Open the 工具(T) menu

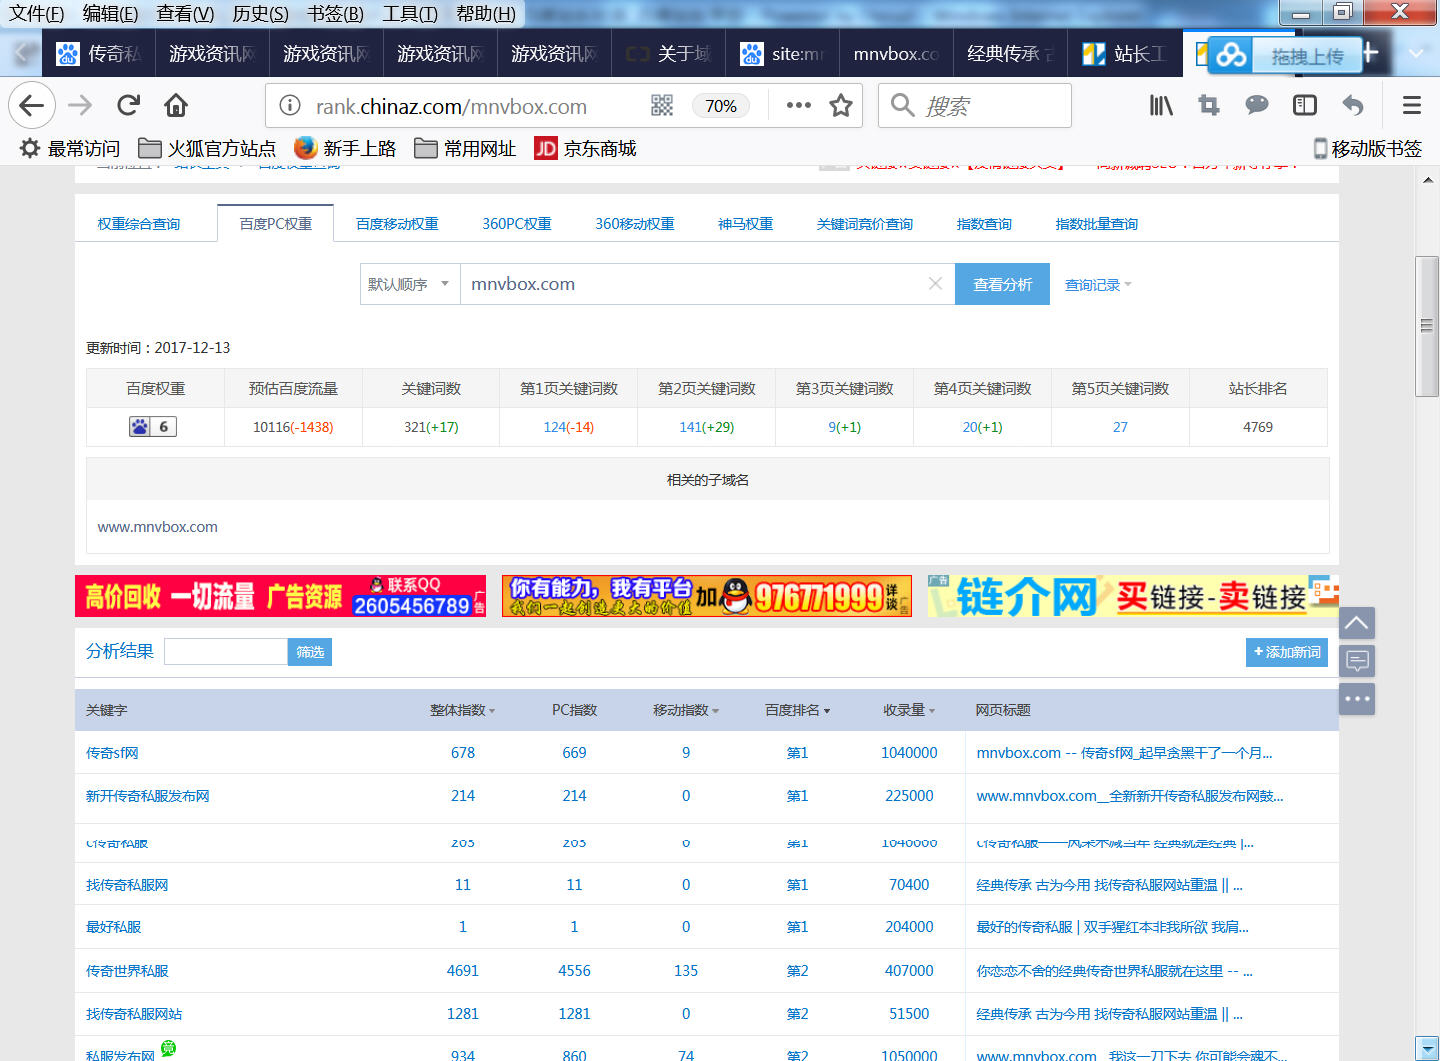tap(410, 13)
